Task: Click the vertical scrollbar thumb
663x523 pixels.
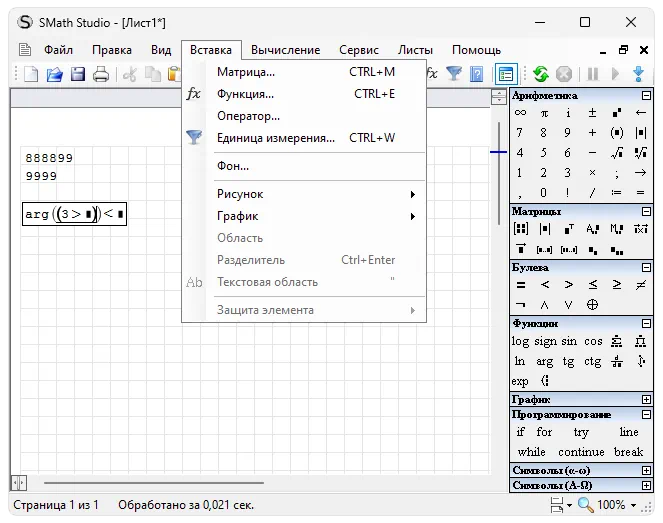Action: pyautogui.click(x=499, y=173)
